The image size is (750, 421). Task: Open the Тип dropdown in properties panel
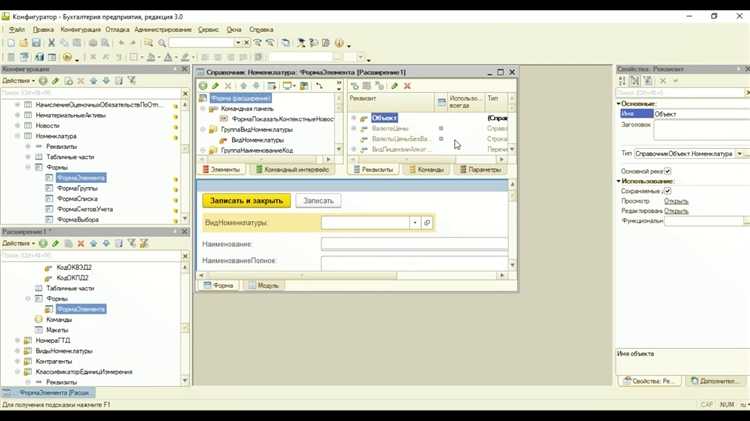741,154
